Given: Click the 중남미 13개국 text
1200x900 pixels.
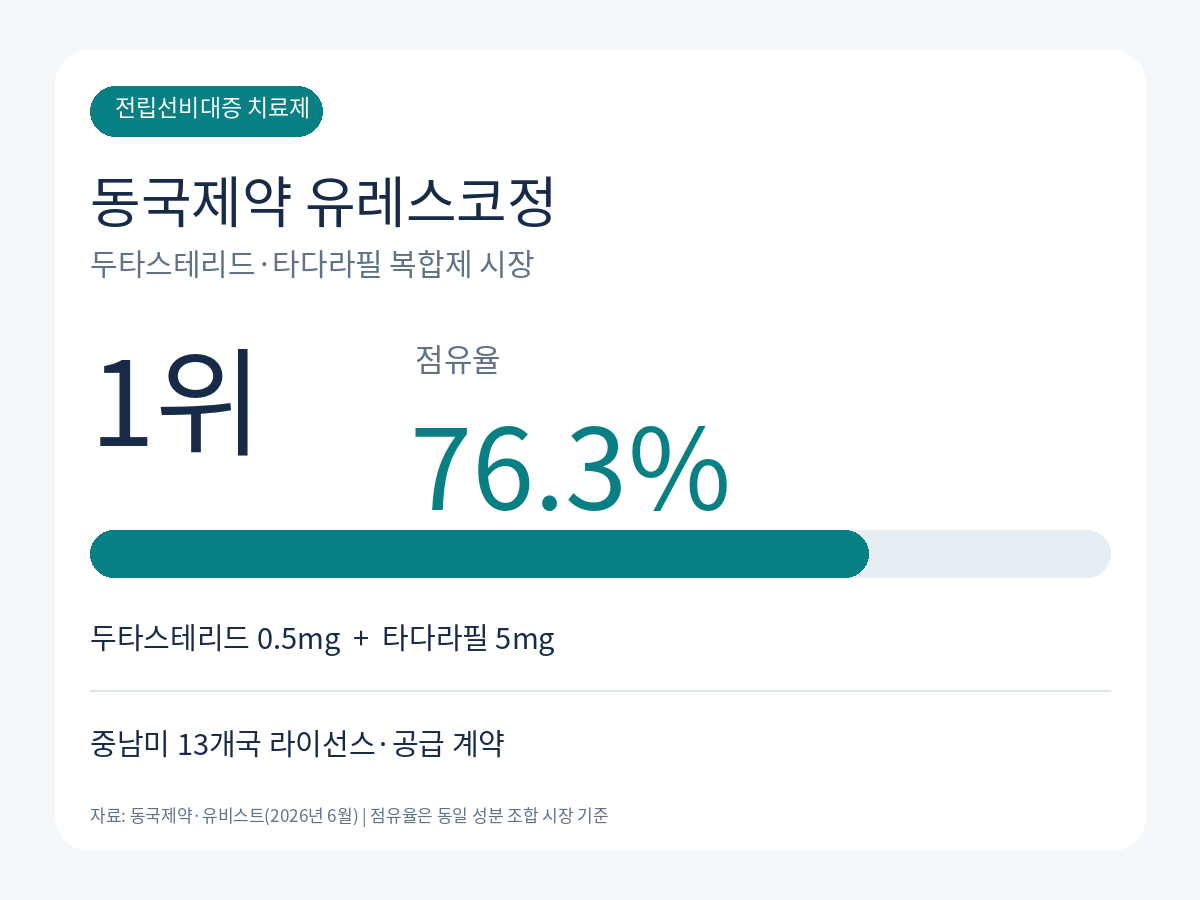Looking at the screenshot, I should click(176, 745).
